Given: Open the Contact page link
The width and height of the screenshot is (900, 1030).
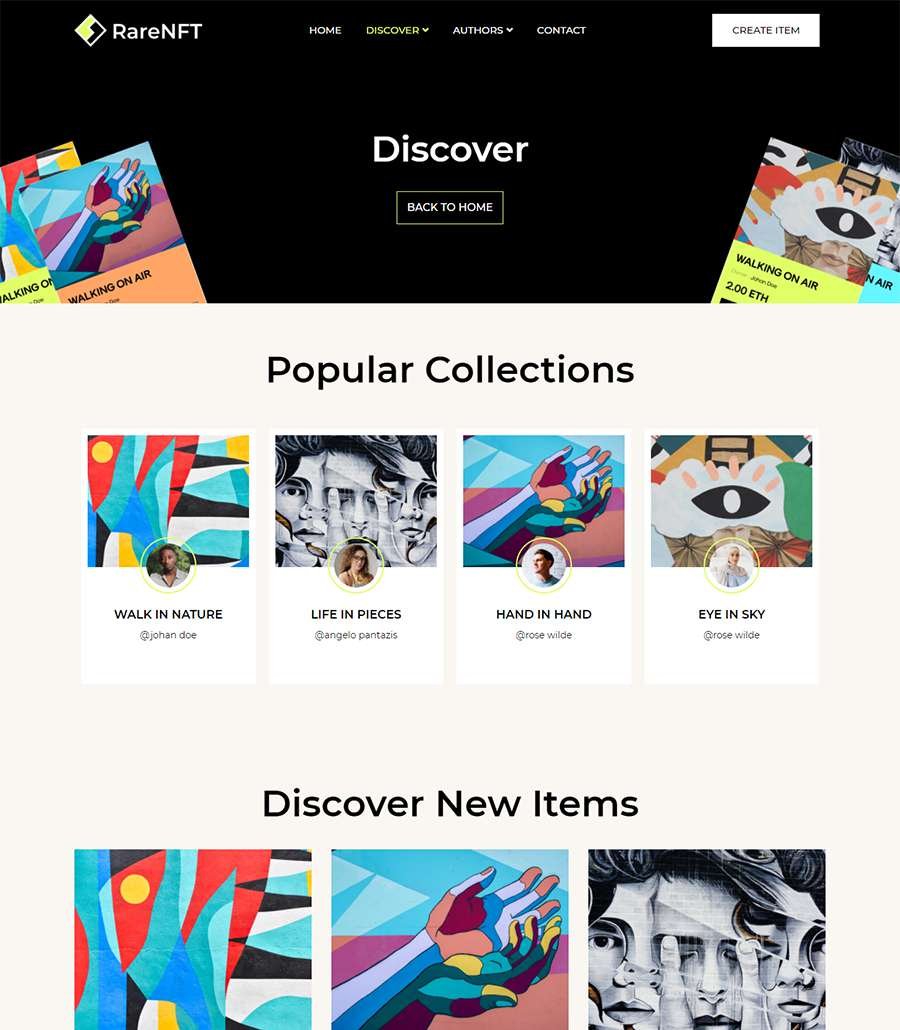Looking at the screenshot, I should click(561, 30).
